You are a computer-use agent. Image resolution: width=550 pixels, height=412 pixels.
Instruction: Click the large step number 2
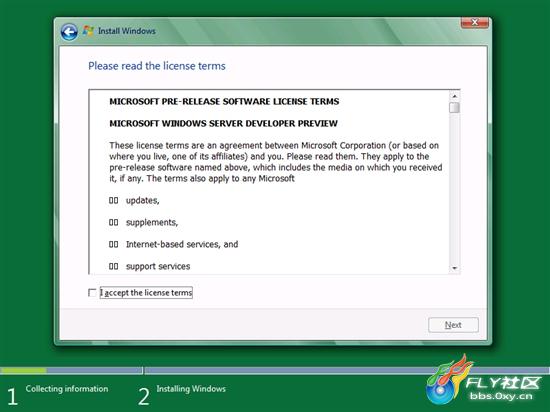[143, 397]
